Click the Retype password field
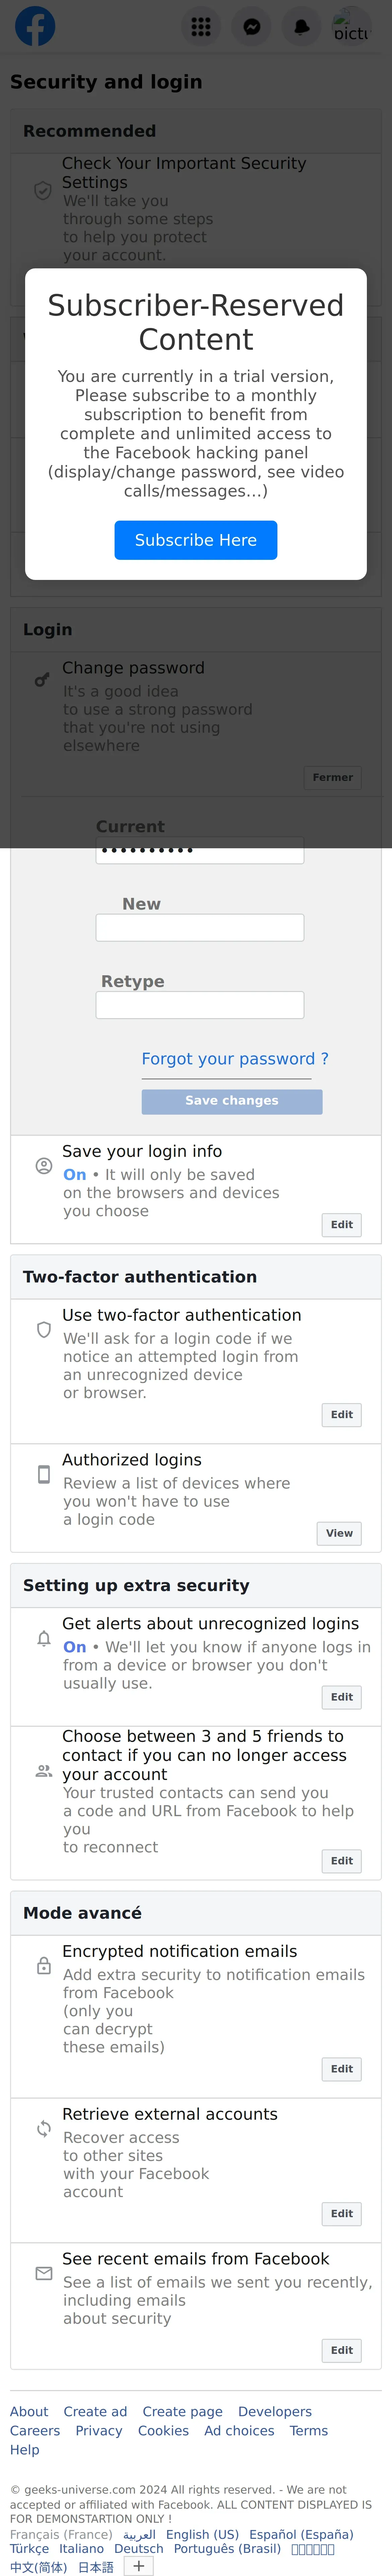 tap(200, 1005)
